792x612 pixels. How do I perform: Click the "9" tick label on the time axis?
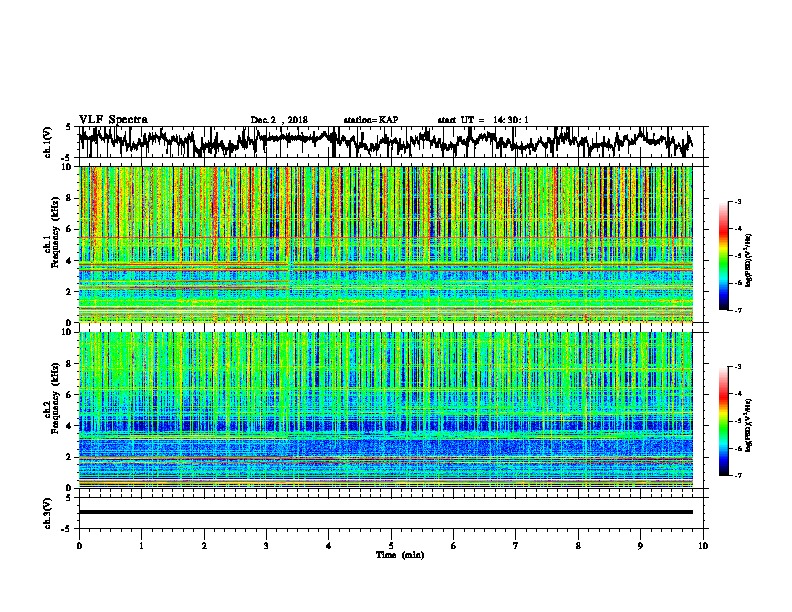pyautogui.click(x=640, y=546)
